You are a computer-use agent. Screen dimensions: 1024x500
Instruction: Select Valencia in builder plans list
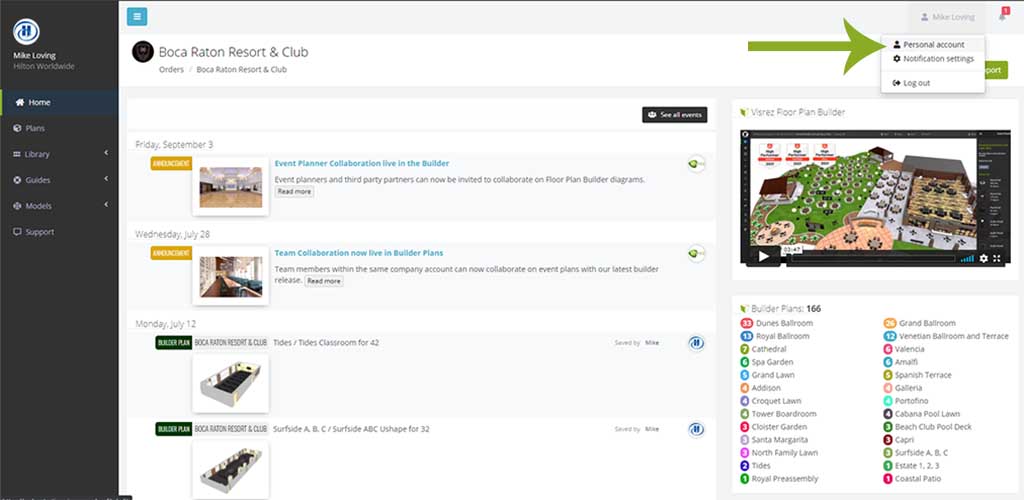click(x=910, y=349)
